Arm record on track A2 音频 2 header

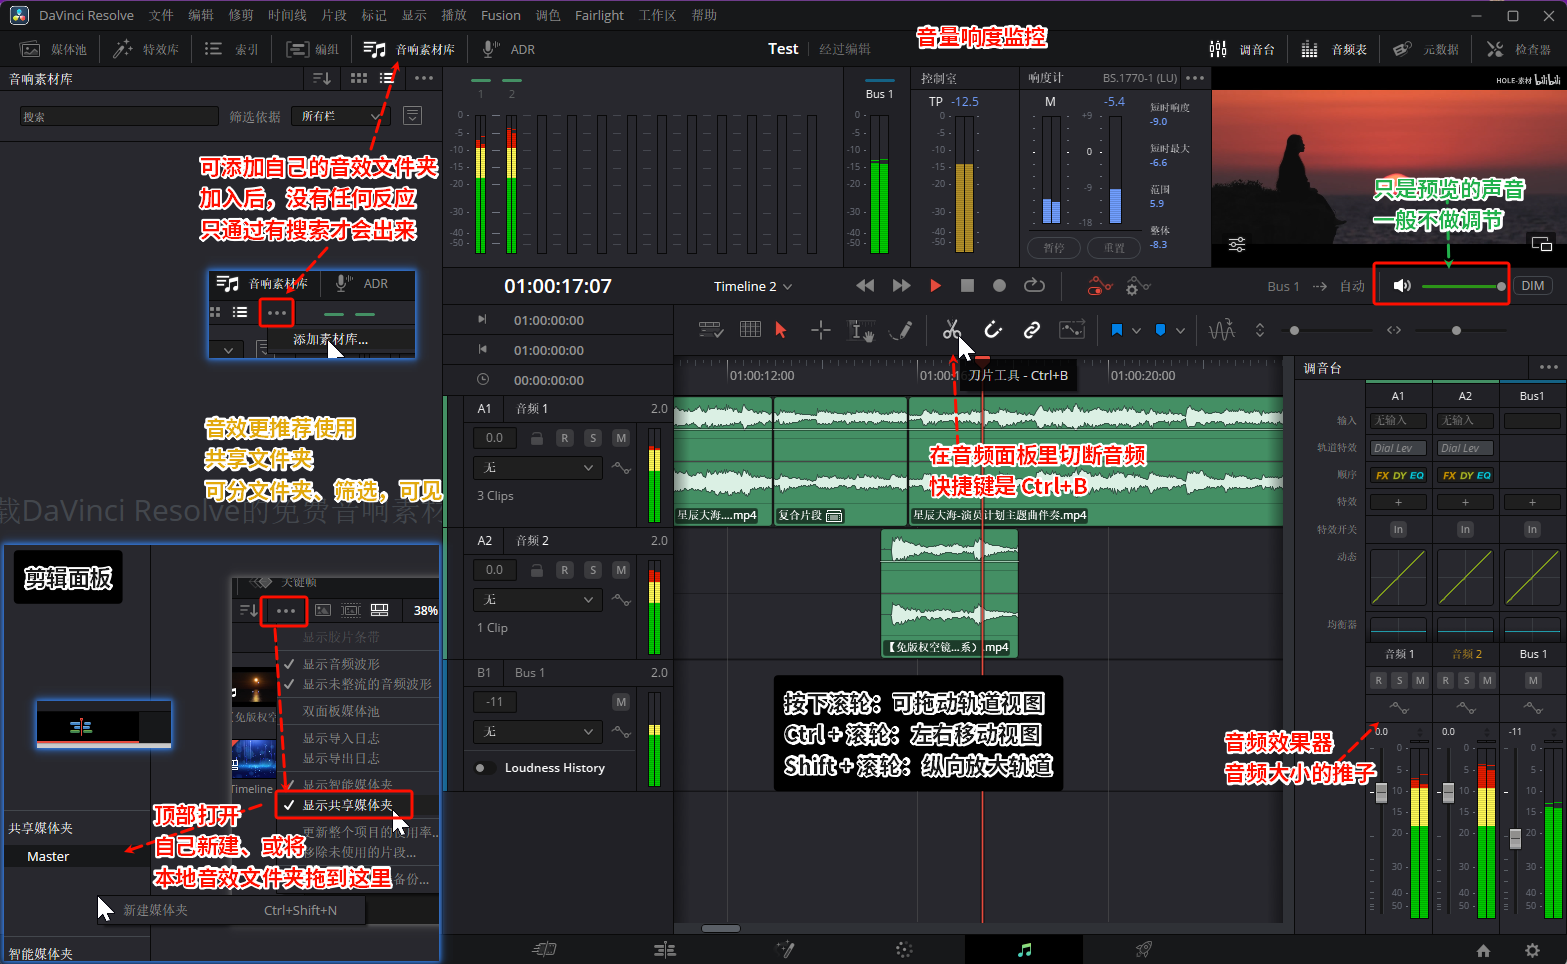point(565,570)
